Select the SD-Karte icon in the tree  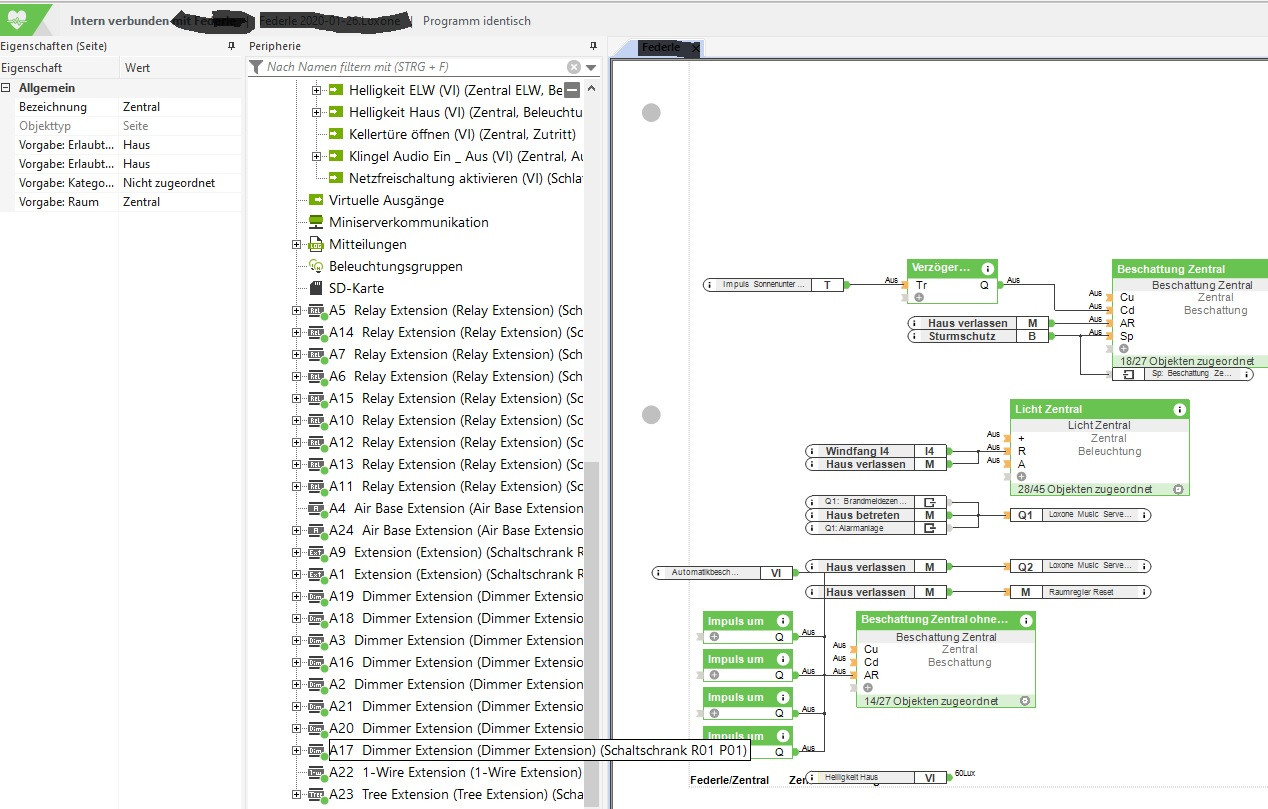click(x=316, y=288)
